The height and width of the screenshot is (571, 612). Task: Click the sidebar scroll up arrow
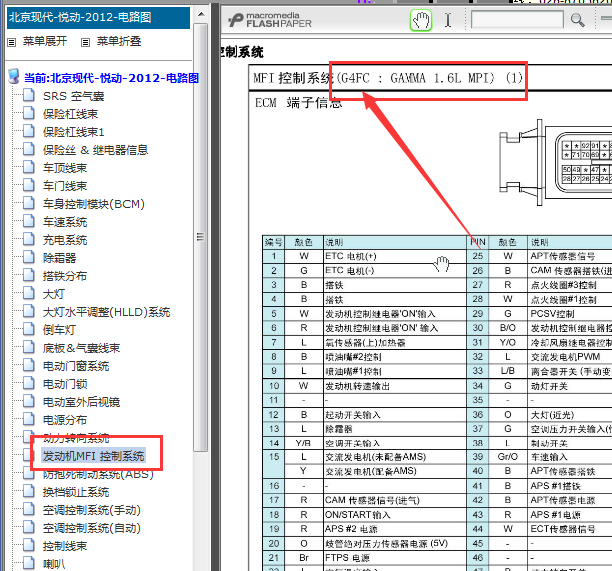[x=201, y=14]
